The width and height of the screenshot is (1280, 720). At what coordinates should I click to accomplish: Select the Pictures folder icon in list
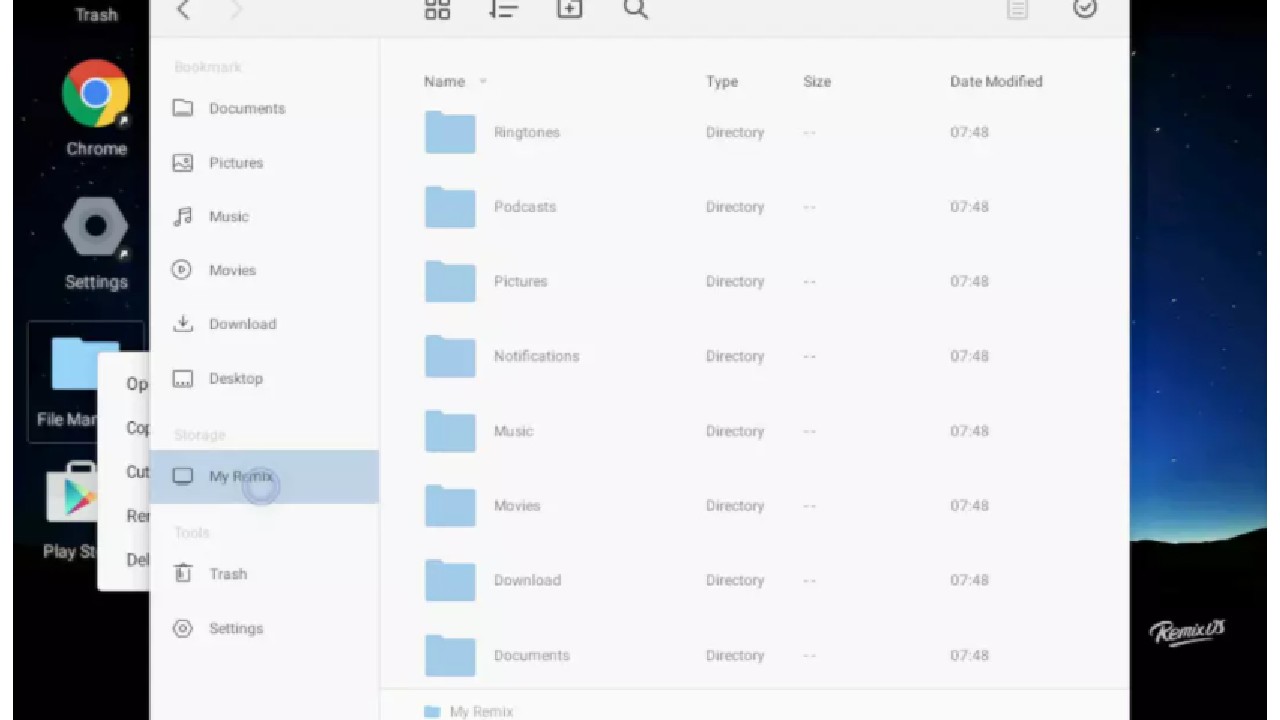point(450,281)
